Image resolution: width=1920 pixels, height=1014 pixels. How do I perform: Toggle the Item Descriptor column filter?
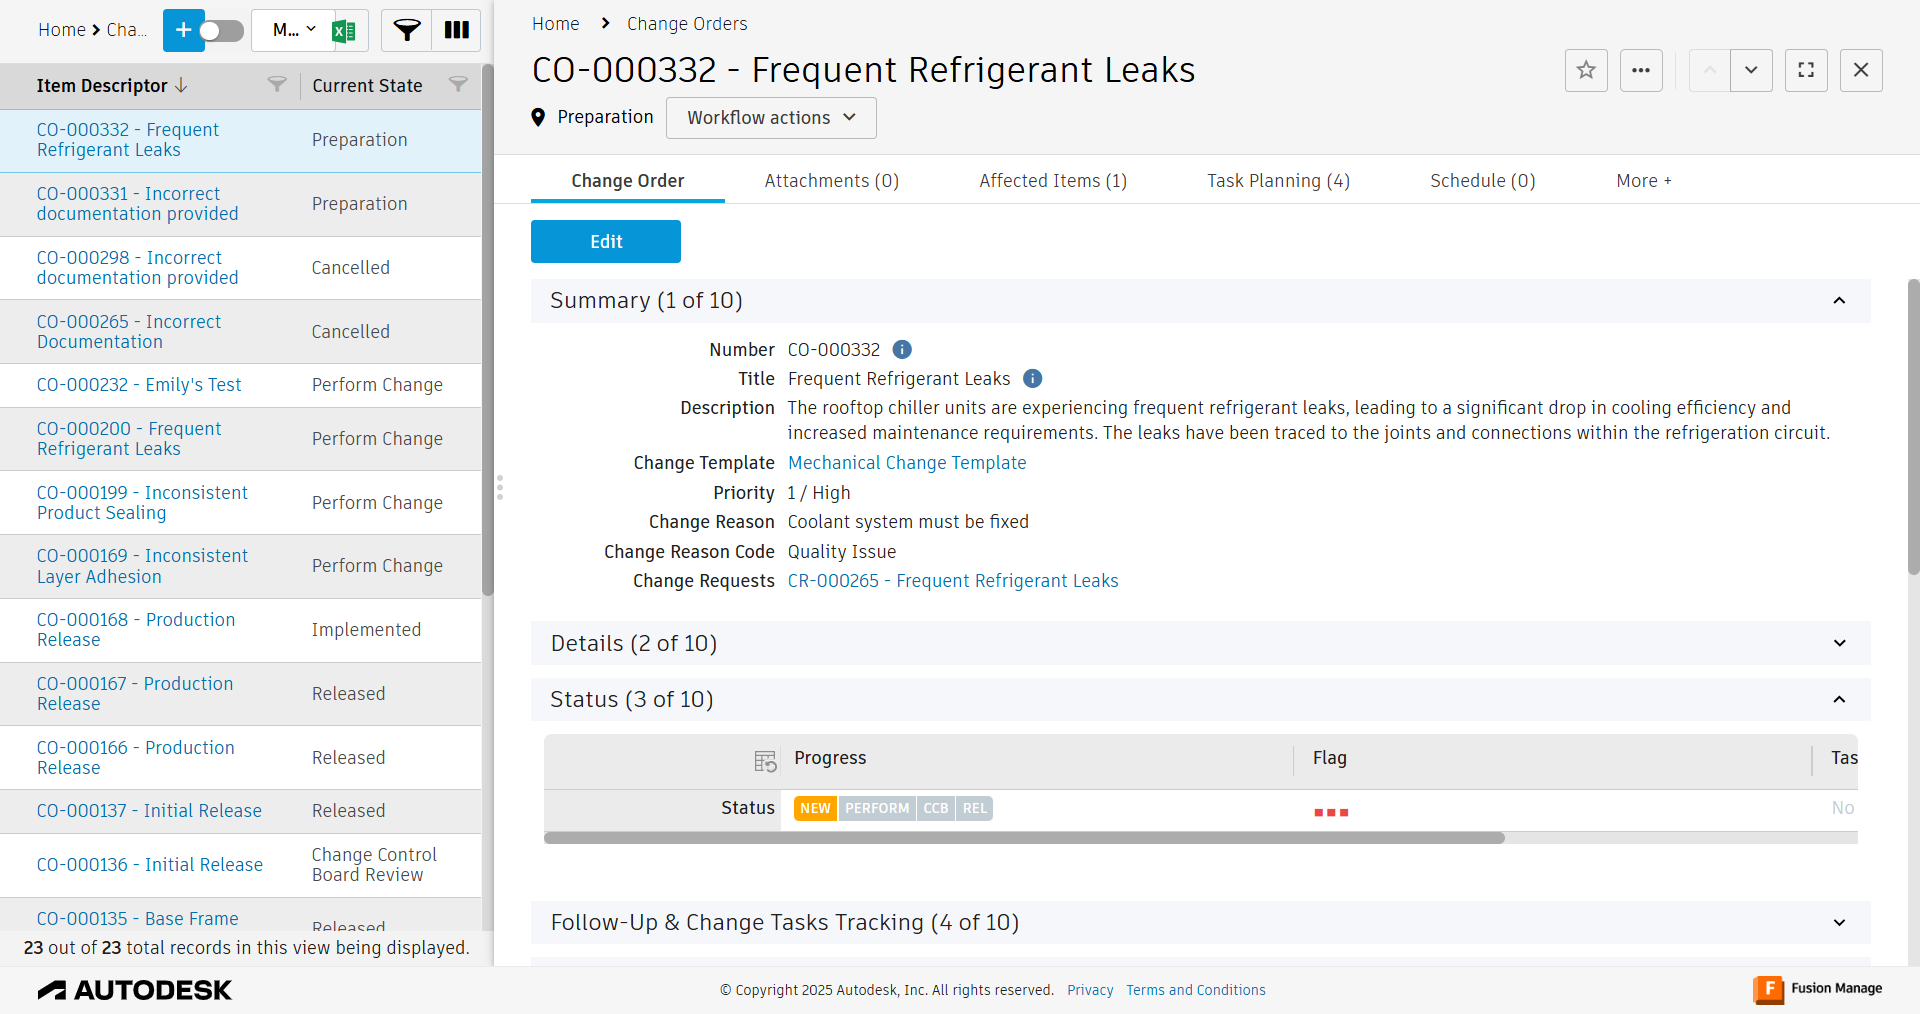click(x=277, y=85)
